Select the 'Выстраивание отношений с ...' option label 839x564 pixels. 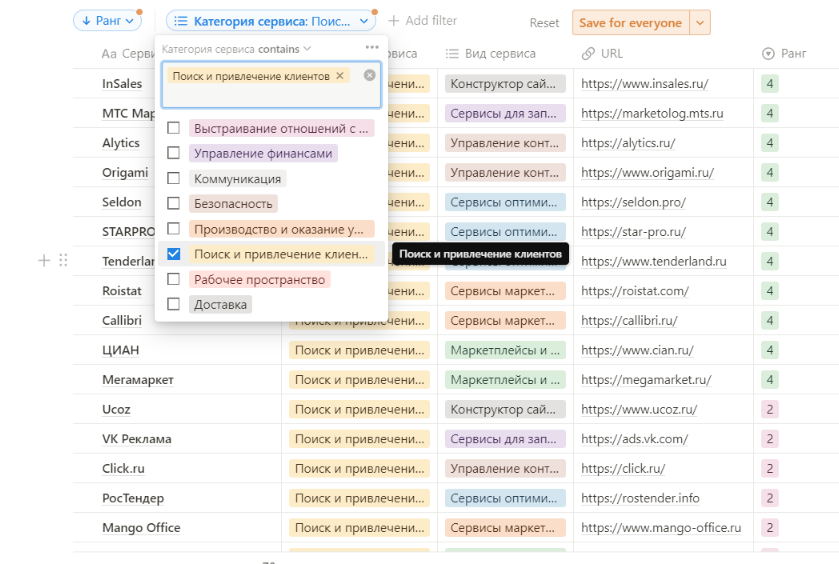pos(281,128)
